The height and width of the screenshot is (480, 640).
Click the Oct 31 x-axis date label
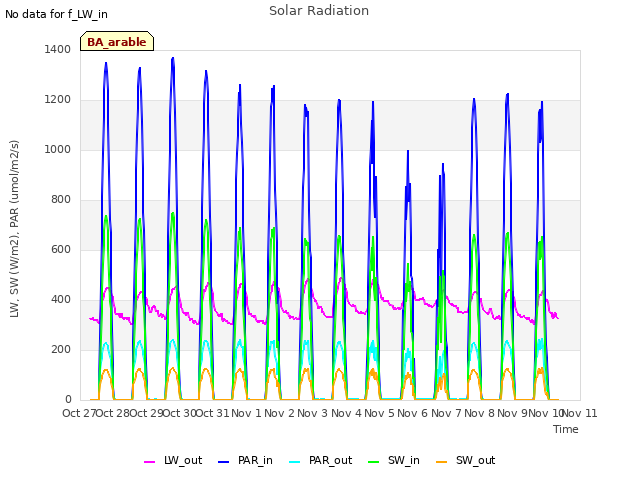click(213, 413)
